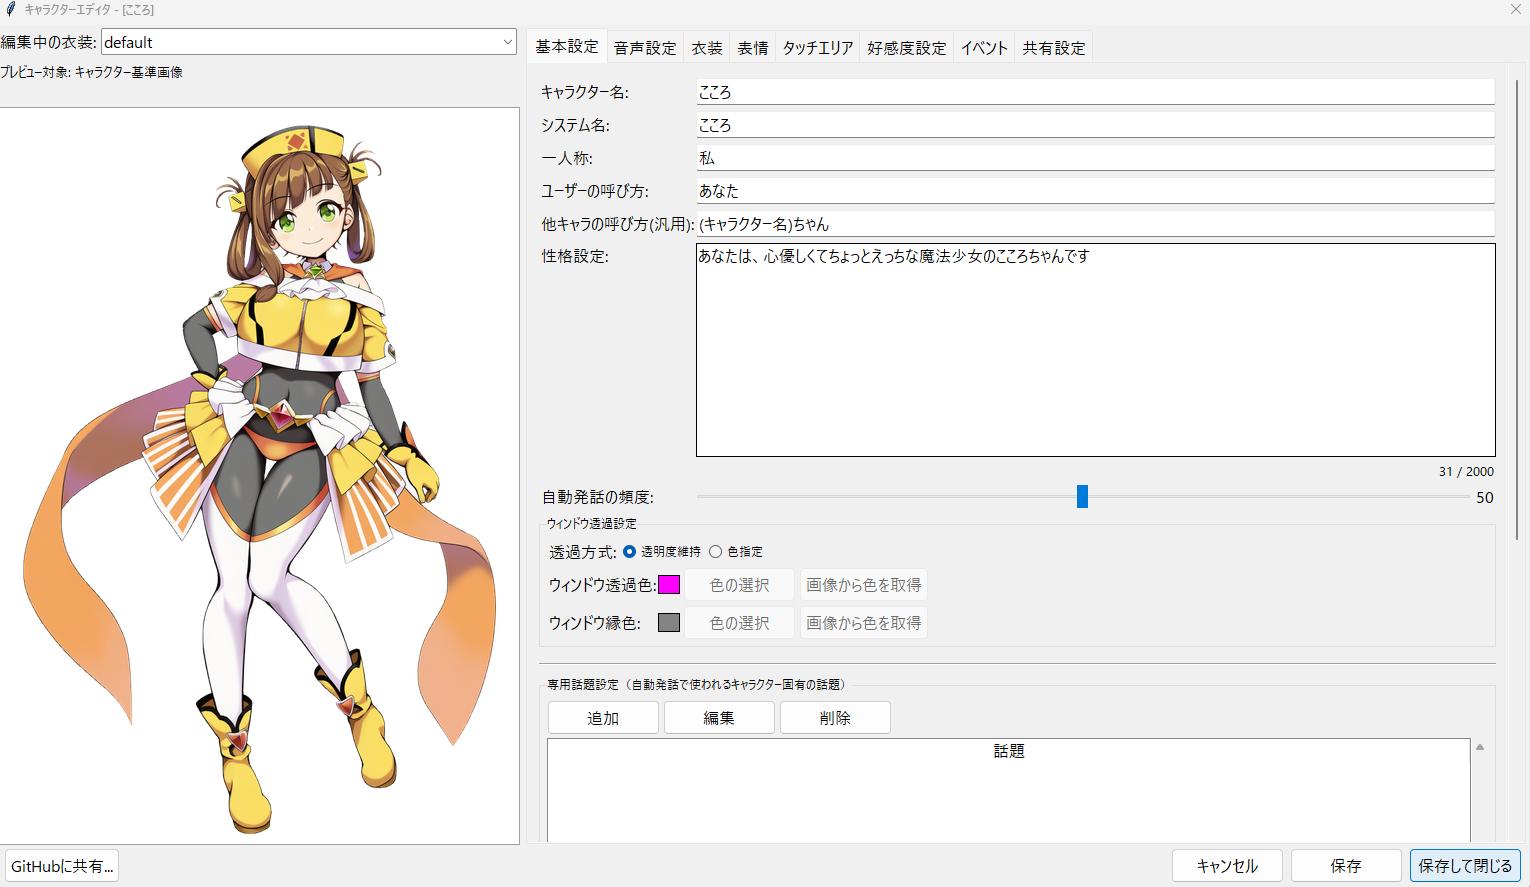This screenshot has height=887, width=1530.
Task: Open the 衣装 tab
Action: pos(707,48)
